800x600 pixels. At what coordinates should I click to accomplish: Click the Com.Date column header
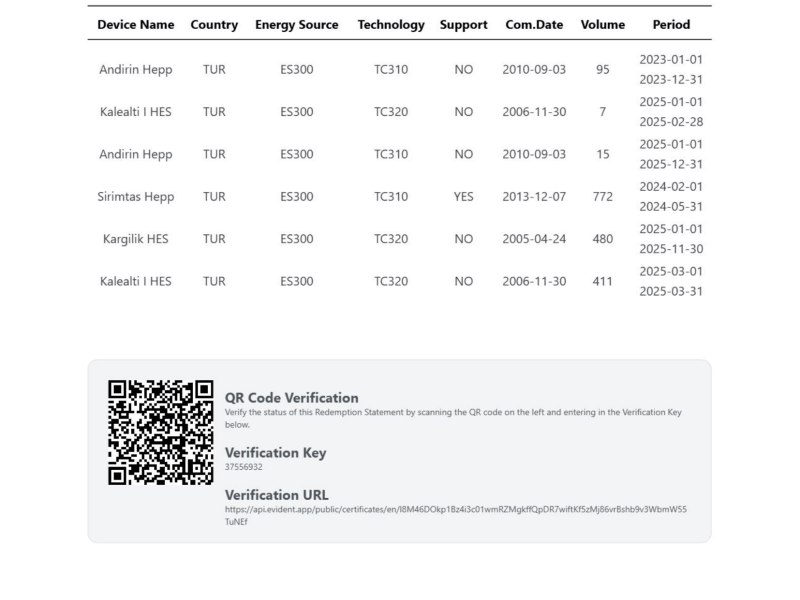point(534,24)
